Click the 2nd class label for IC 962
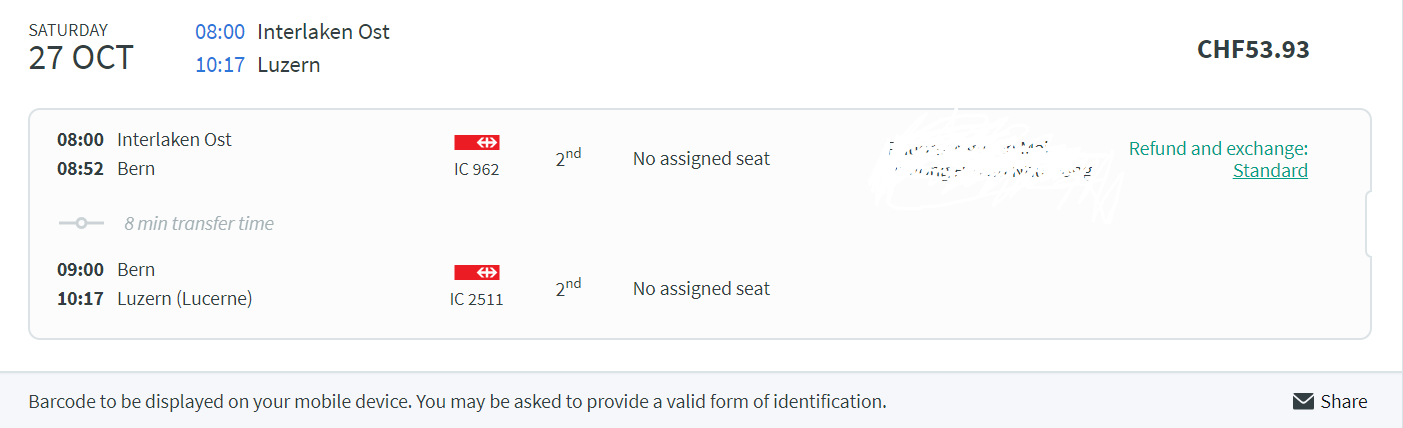 coord(568,157)
